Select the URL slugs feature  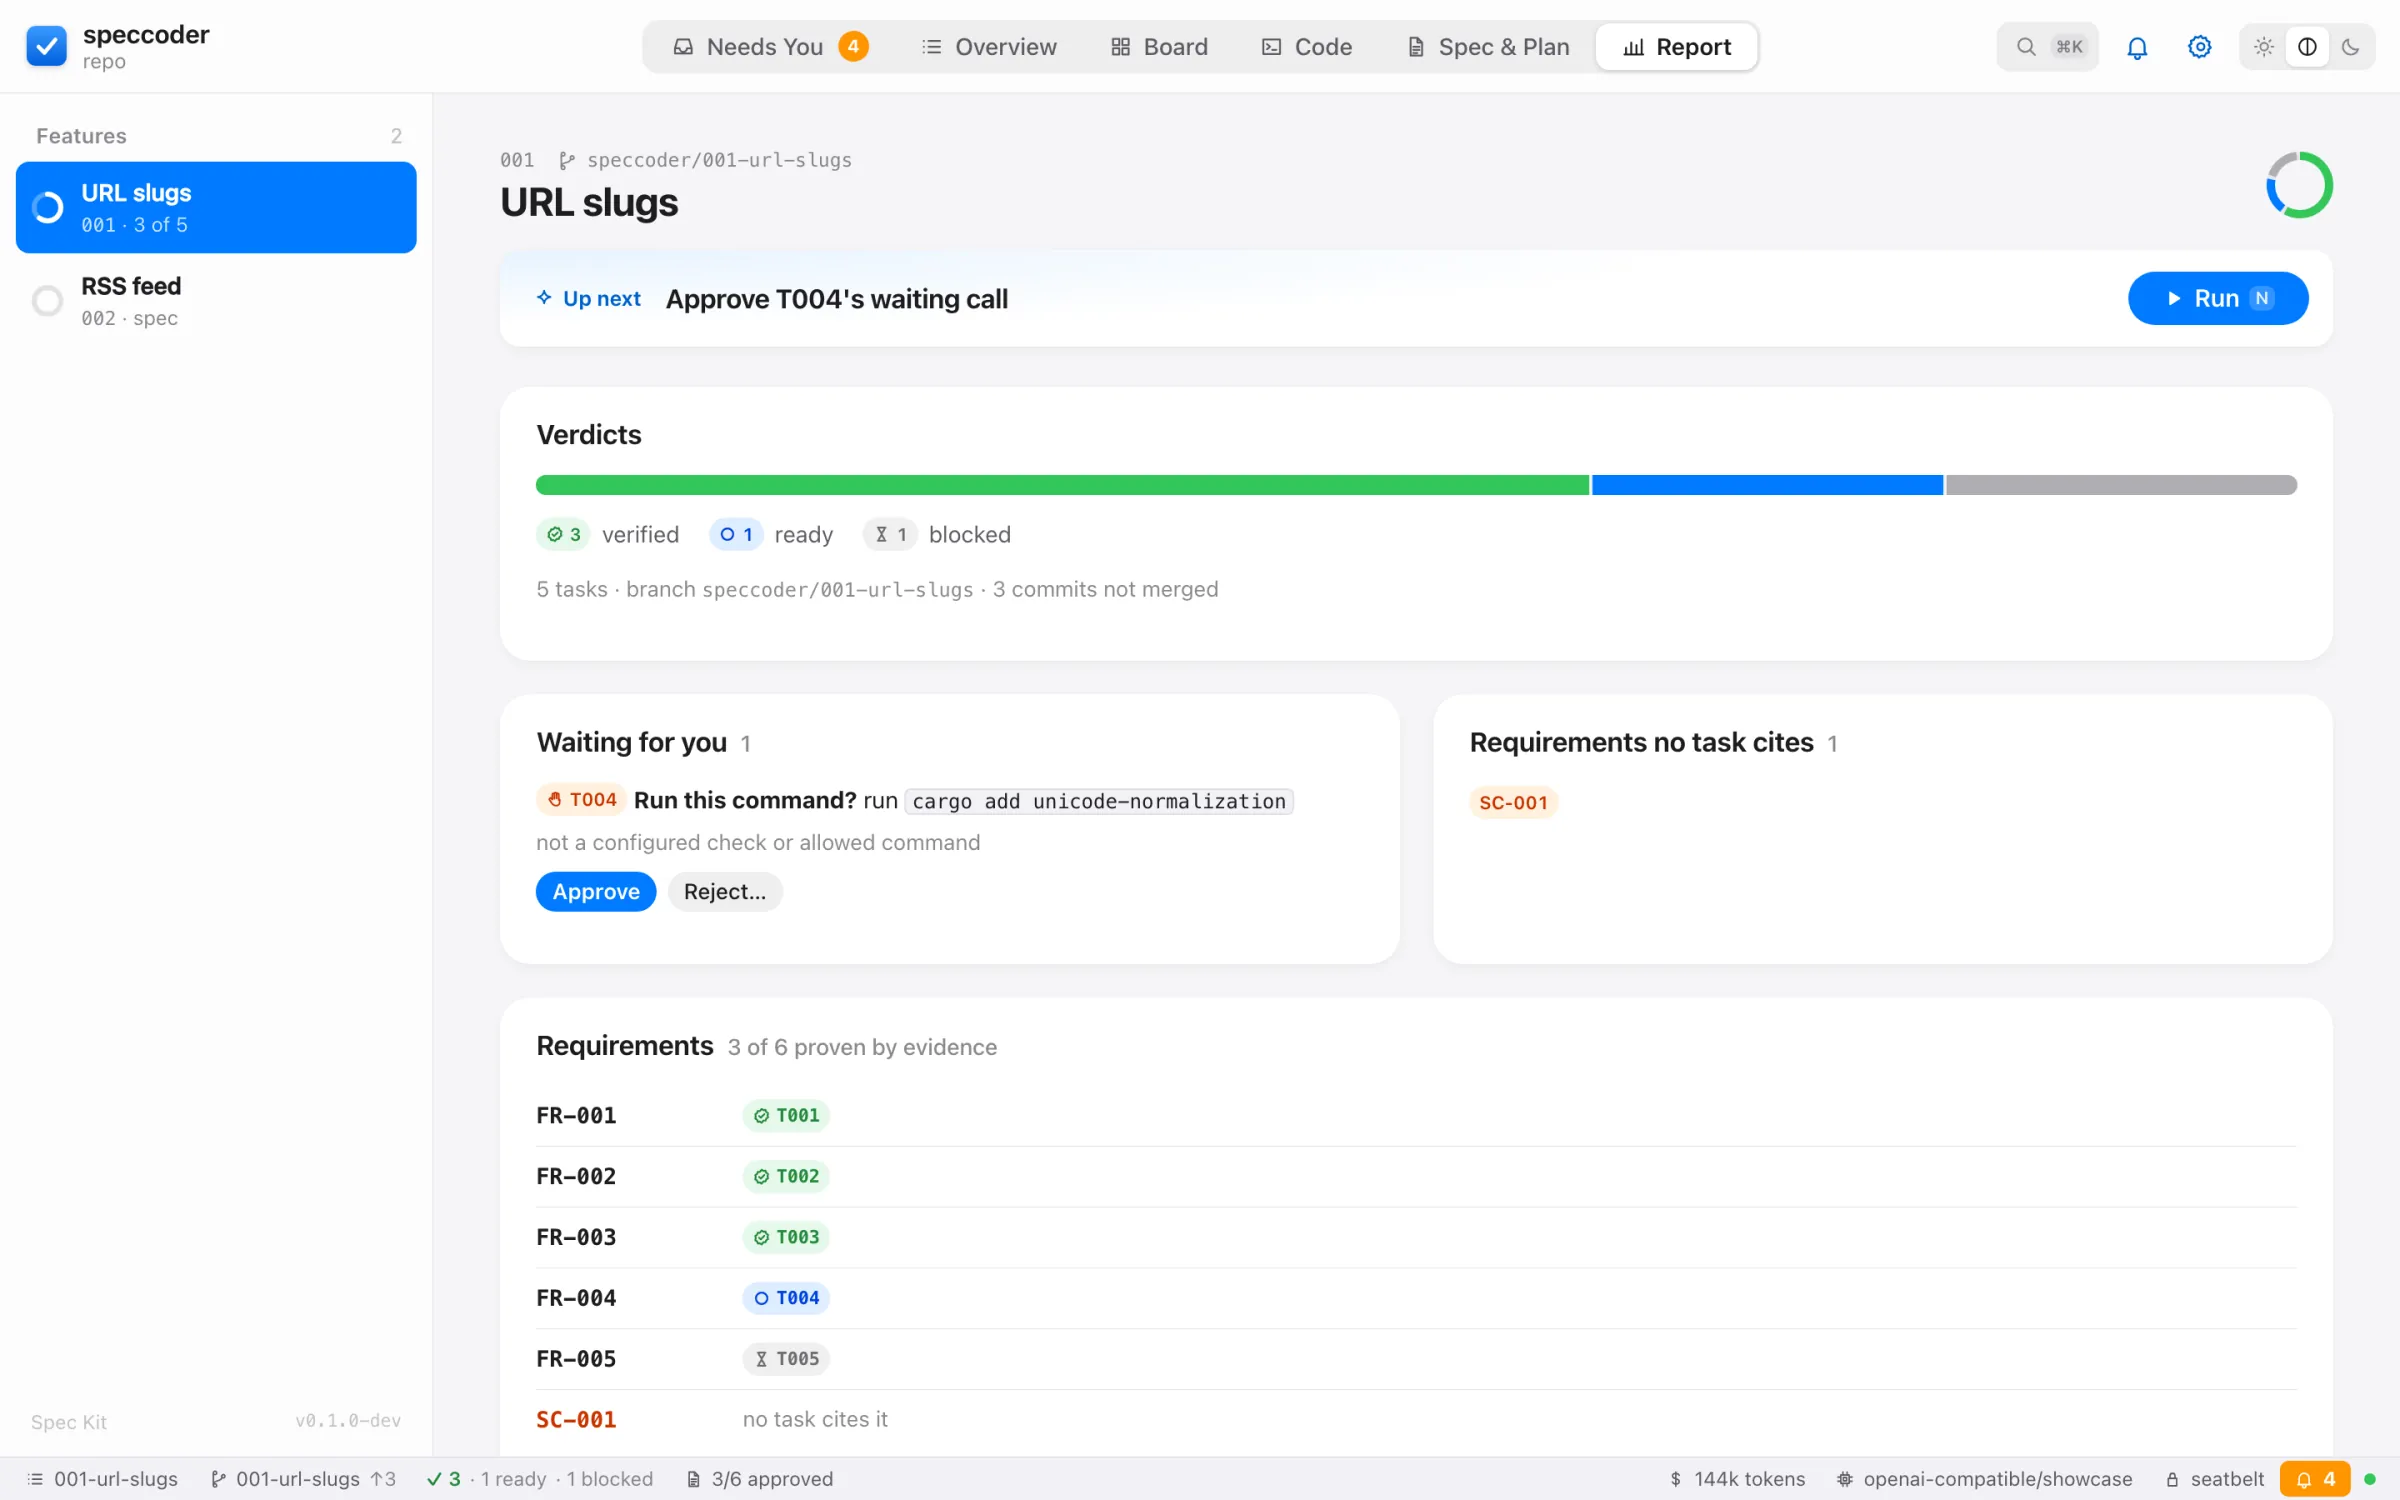216,207
